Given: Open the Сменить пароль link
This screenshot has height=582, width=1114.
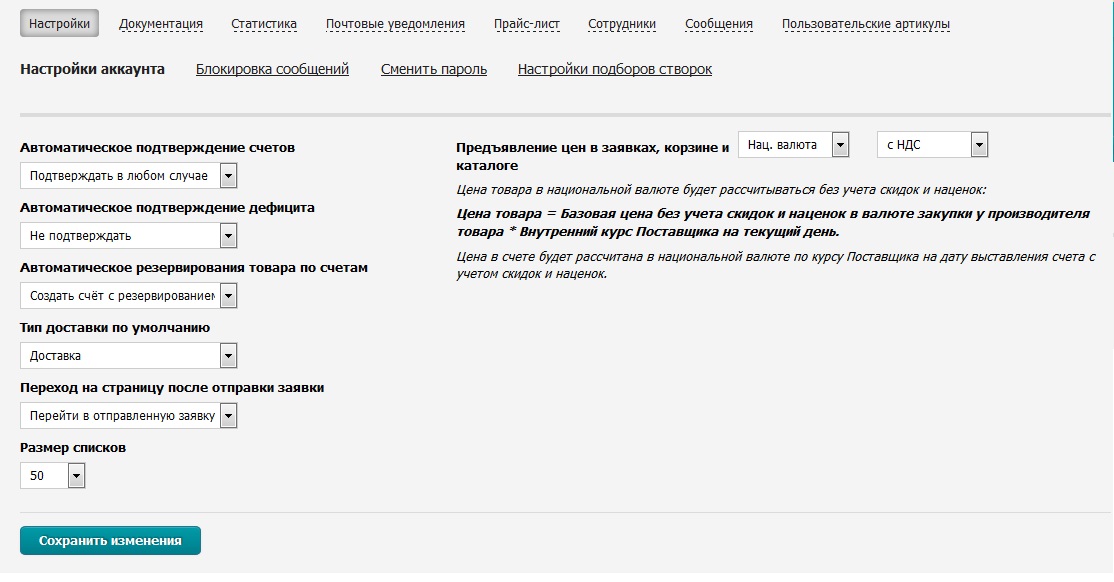Looking at the screenshot, I should pos(433,69).
